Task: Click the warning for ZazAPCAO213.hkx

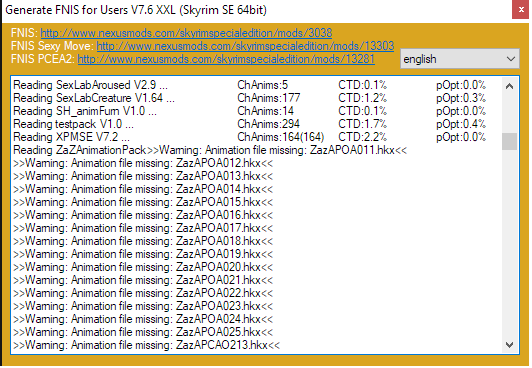Action: pos(147,345)
